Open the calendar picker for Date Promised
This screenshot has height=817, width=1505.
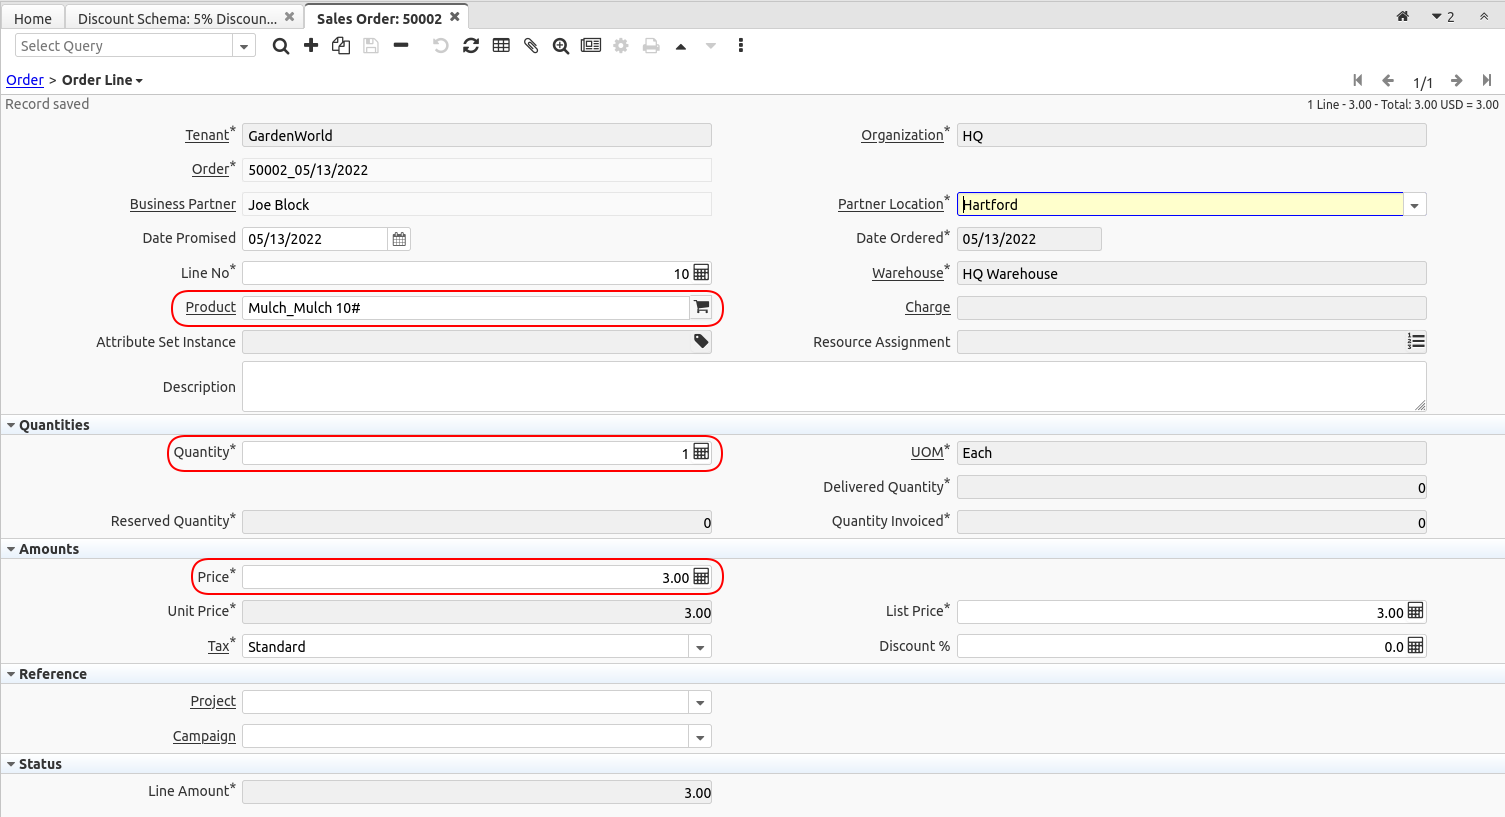pos(399,239)
